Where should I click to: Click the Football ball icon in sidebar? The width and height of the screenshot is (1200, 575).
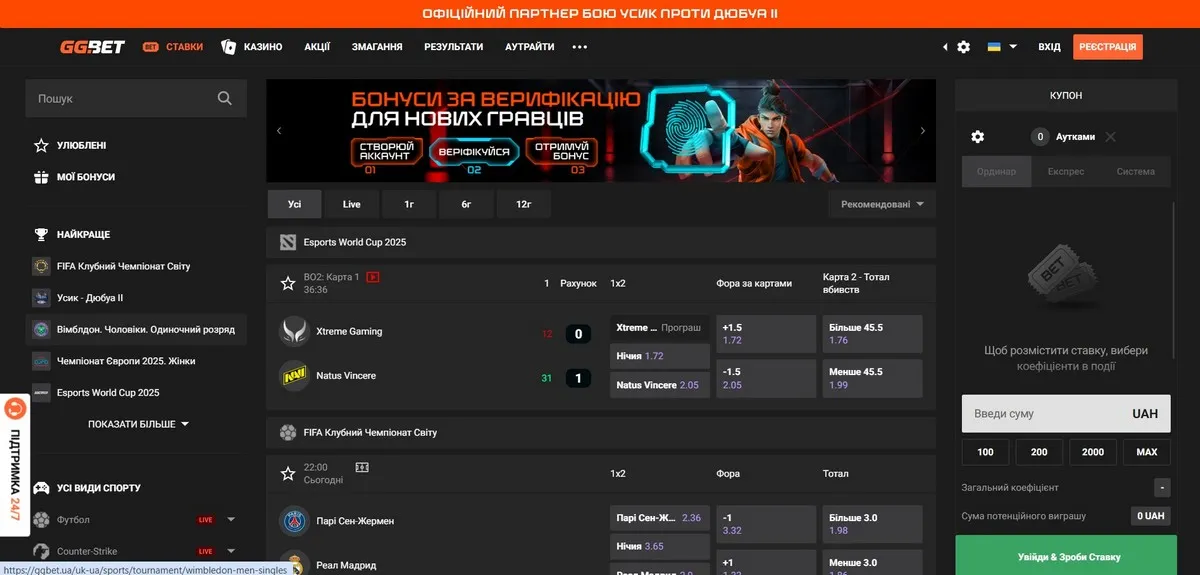(x=41, y=520)
